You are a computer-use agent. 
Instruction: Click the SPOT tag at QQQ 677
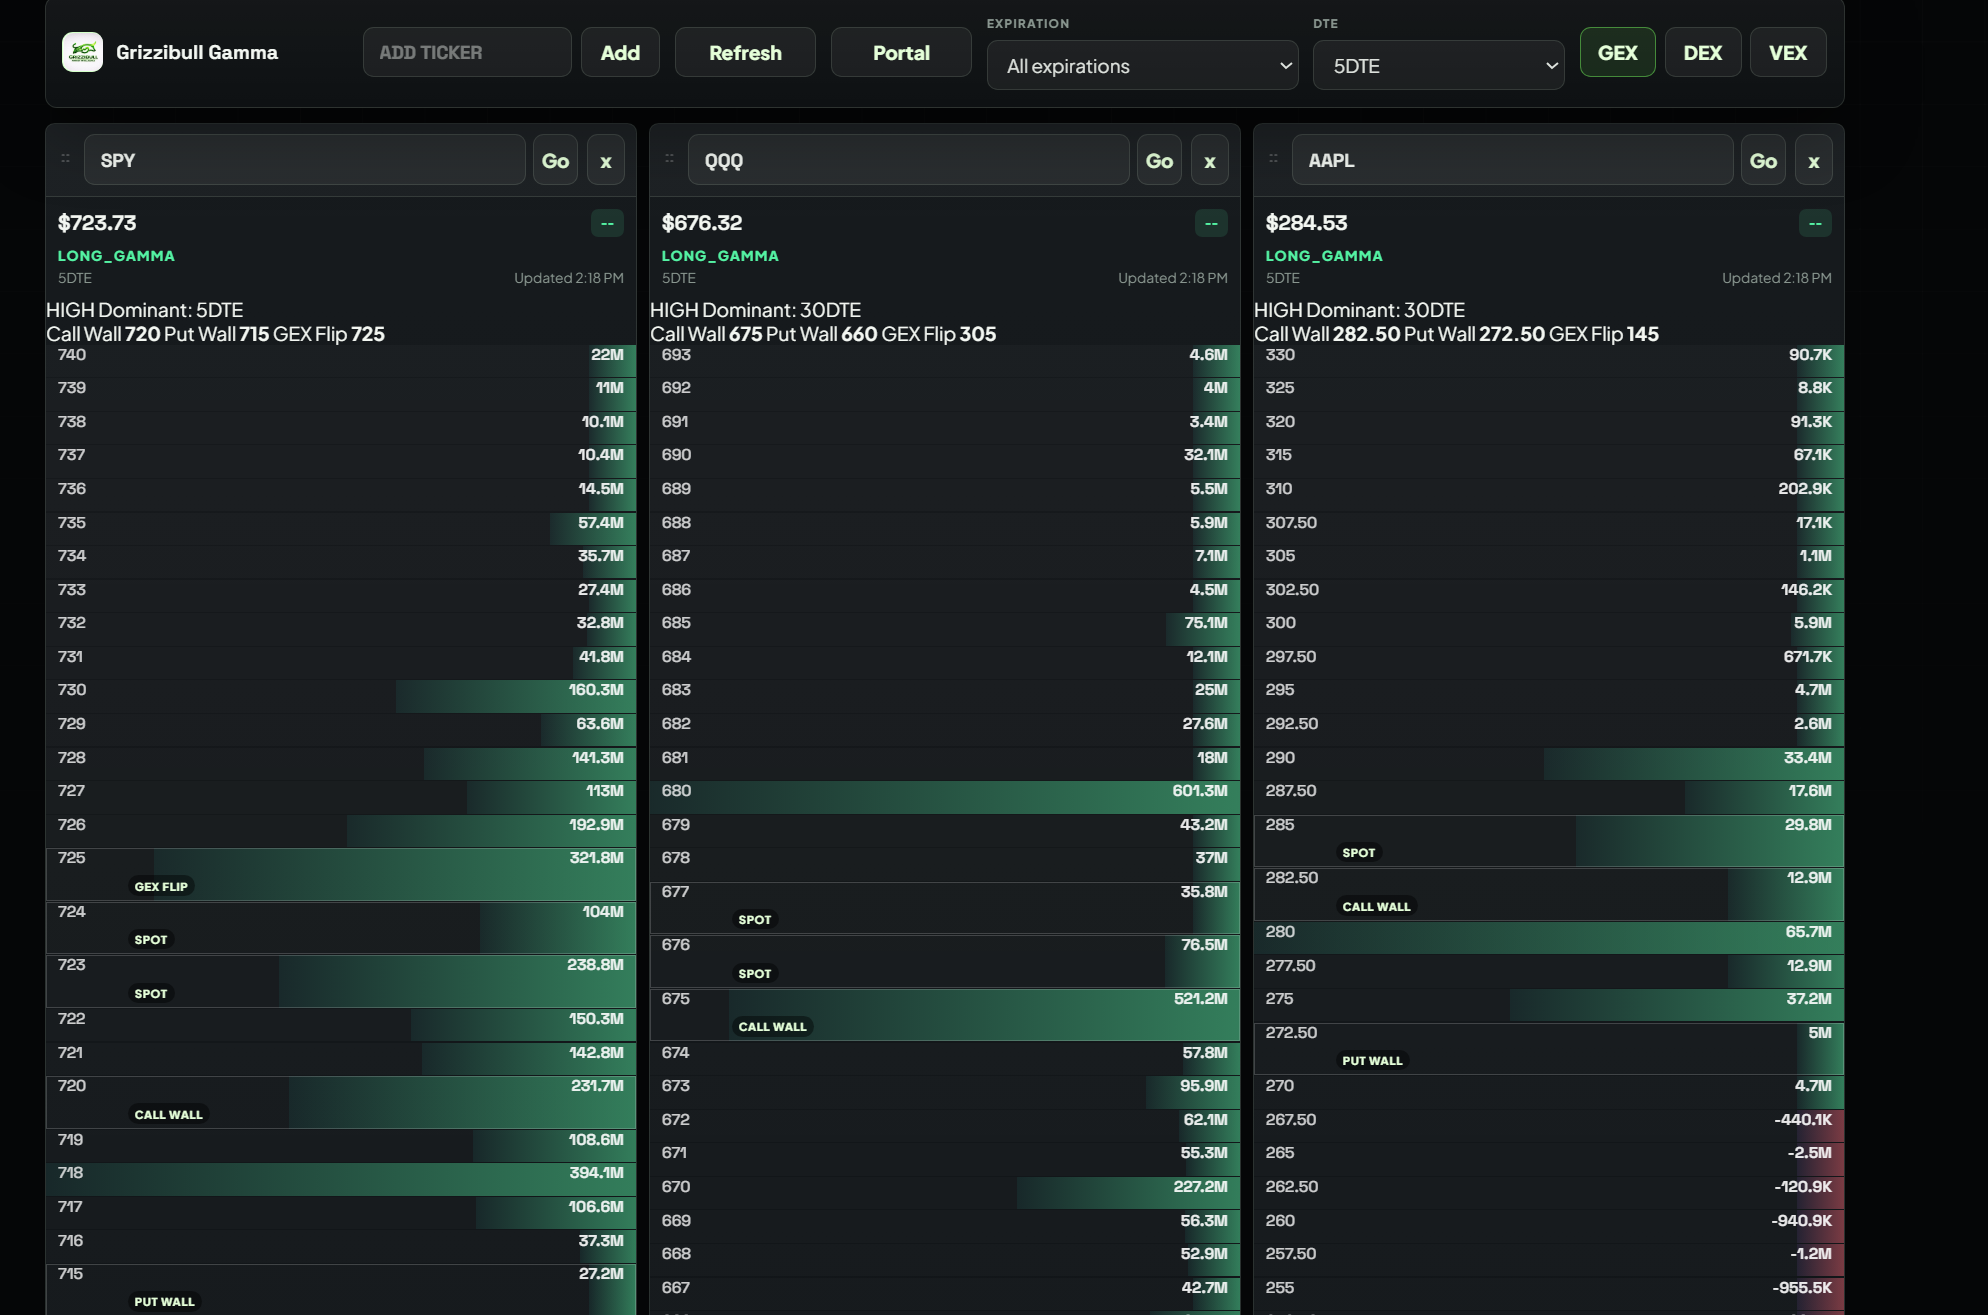click(755, 919)
